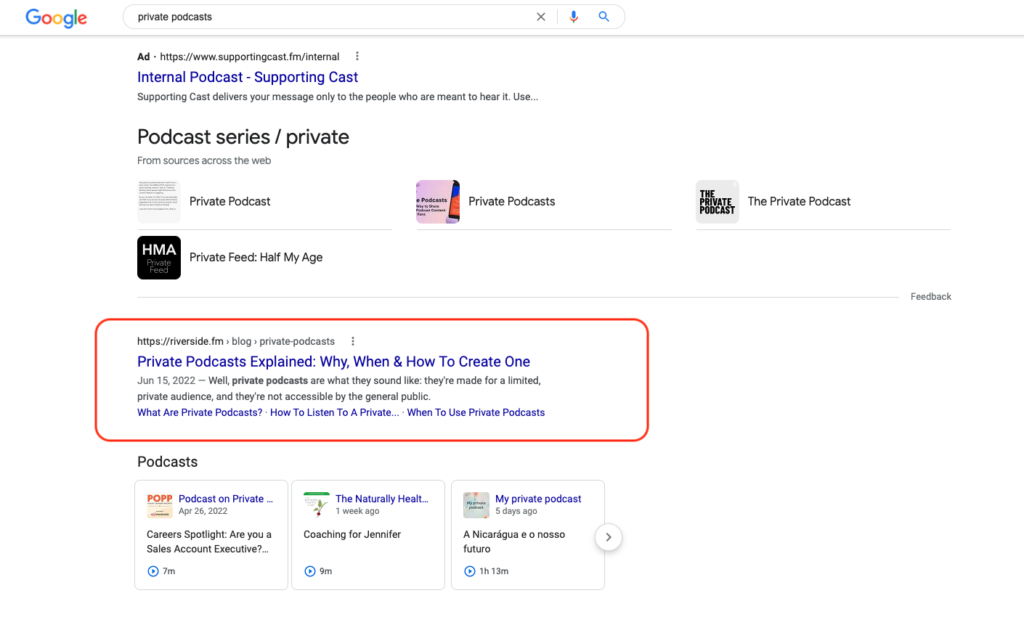Open the 'Private Podcasts' series entry text
The image size is (1024, 617).
click(x=511, y=202)
